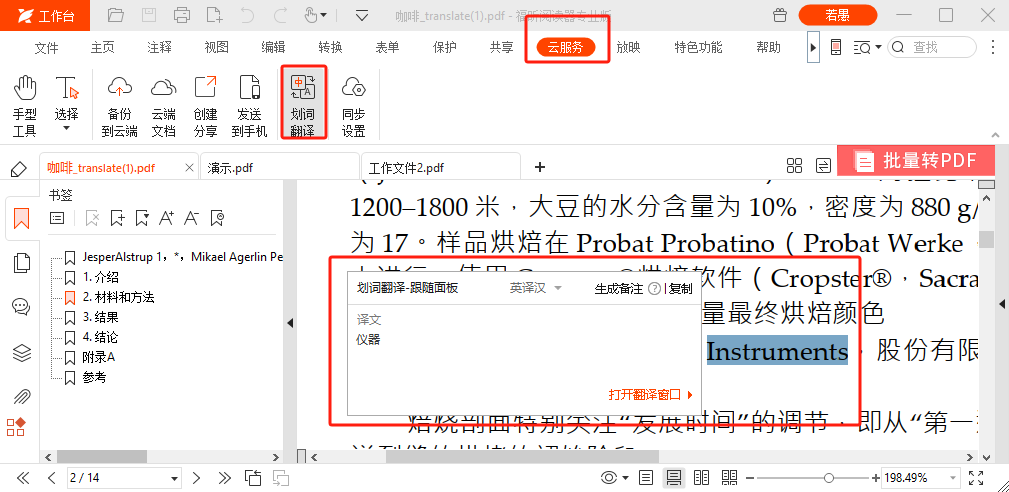Switch to single page view
The height and width of the screenshot is (492, 1009).
pyautogui.click(x=646, y=478)
